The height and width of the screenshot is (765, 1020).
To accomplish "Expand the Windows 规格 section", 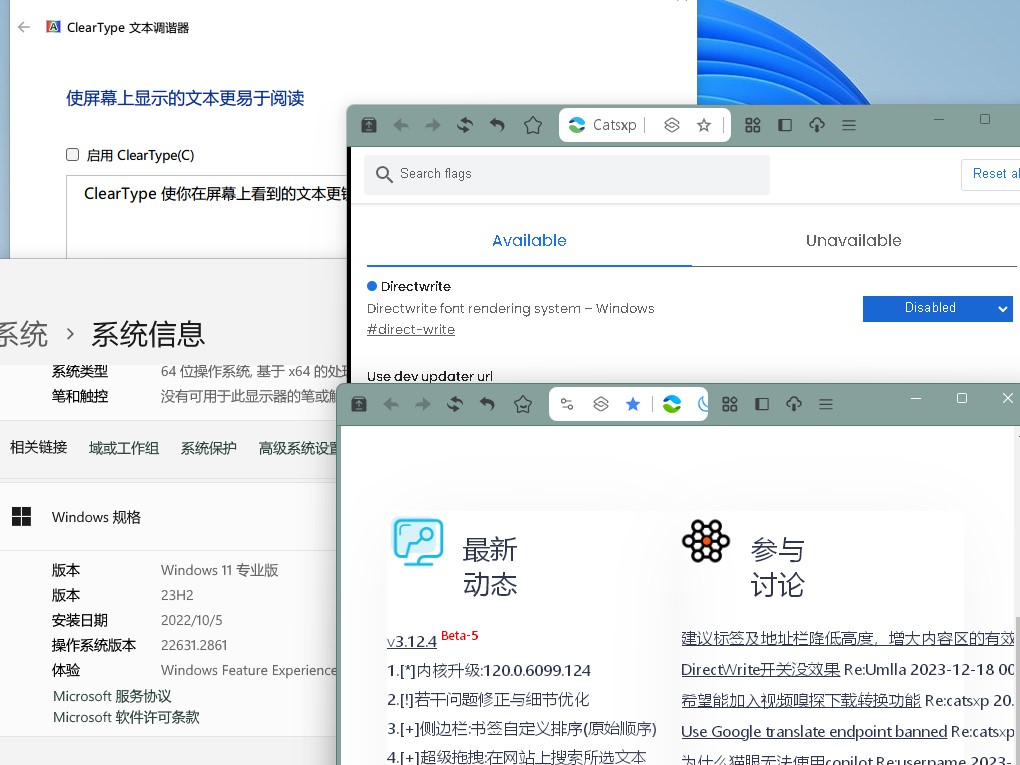I will [169, 517].
